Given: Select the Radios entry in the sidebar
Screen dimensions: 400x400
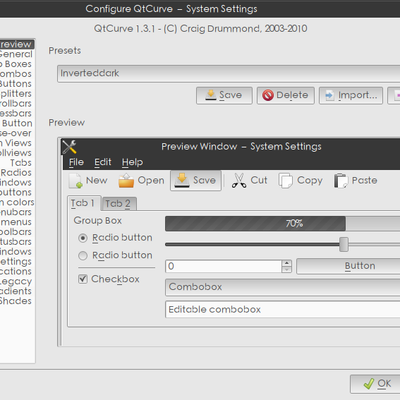Looking at the screenshot, I should pyautogui.click(x=17, y=173).
